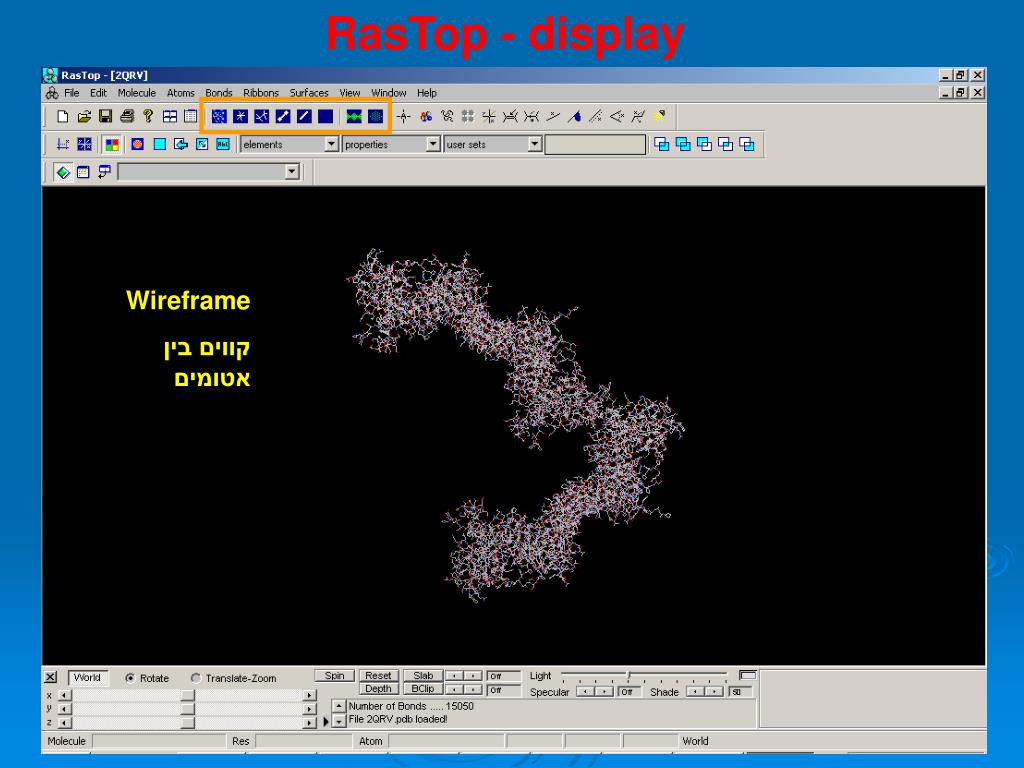Select the first display-mode icon in the orange box
The width and height of the screenshot is (1024, 768).
[x=219, y=117]
